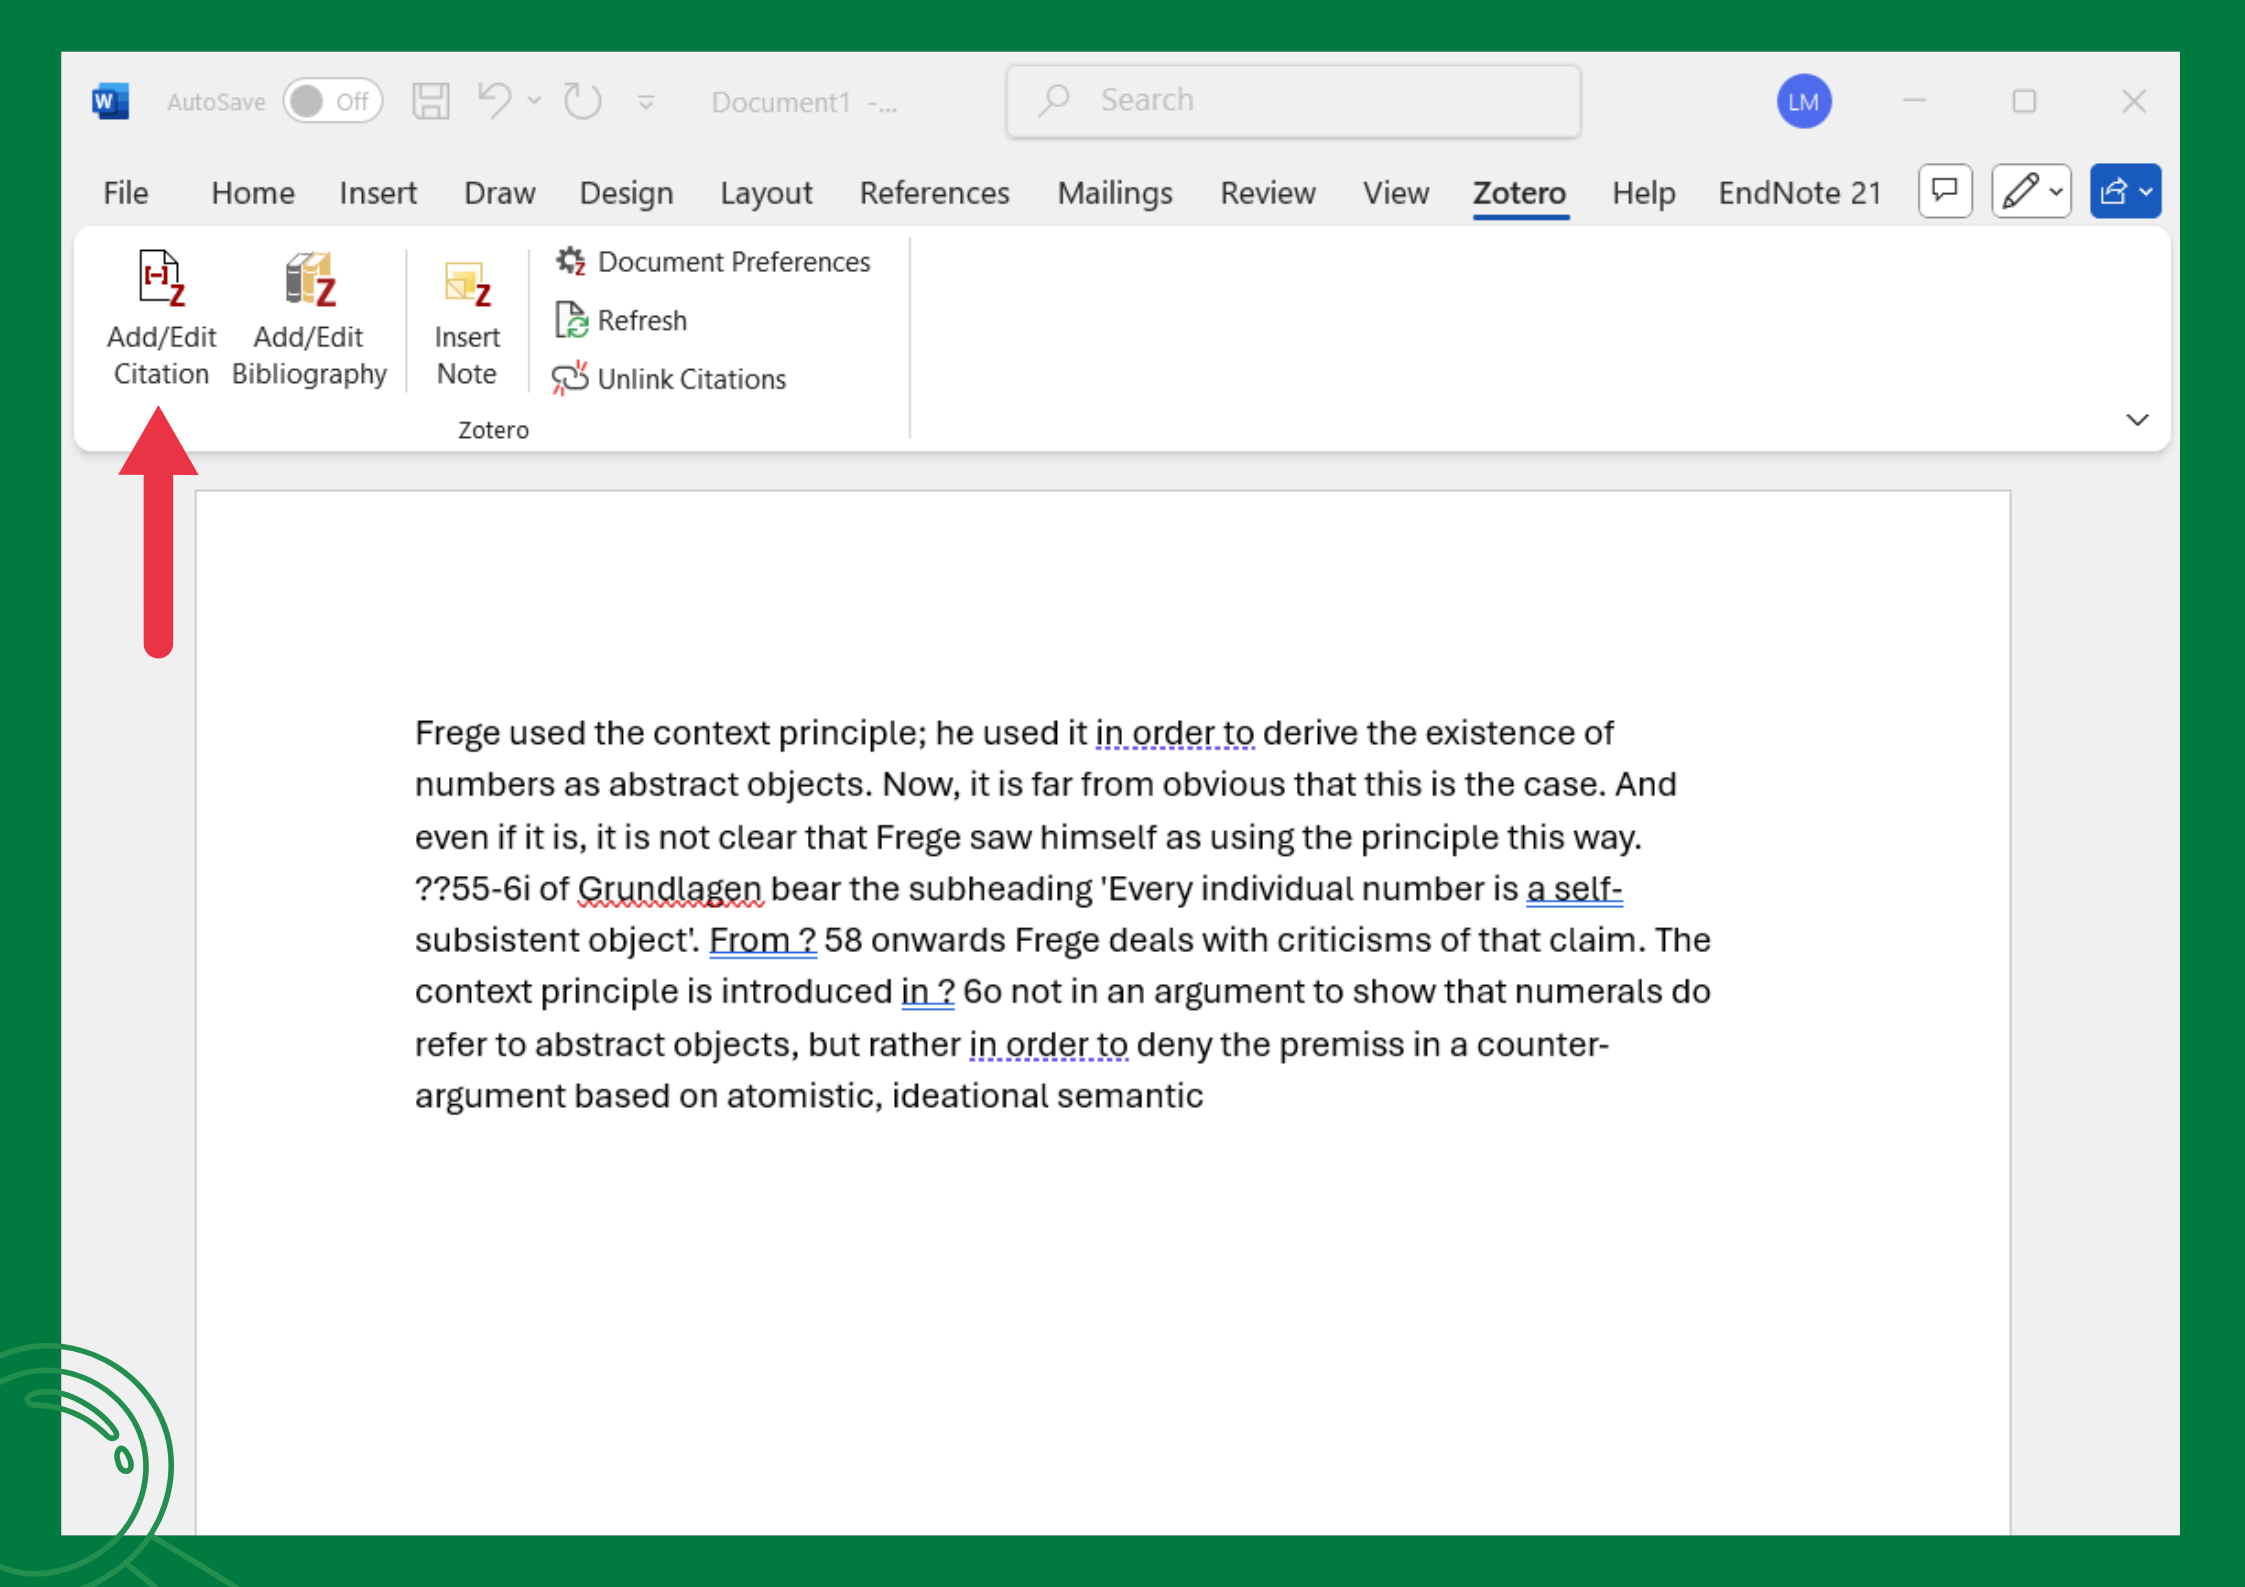Switch to the Review tab
This screenshot has width=2245, height=1587.
[x=1267, y=192]
